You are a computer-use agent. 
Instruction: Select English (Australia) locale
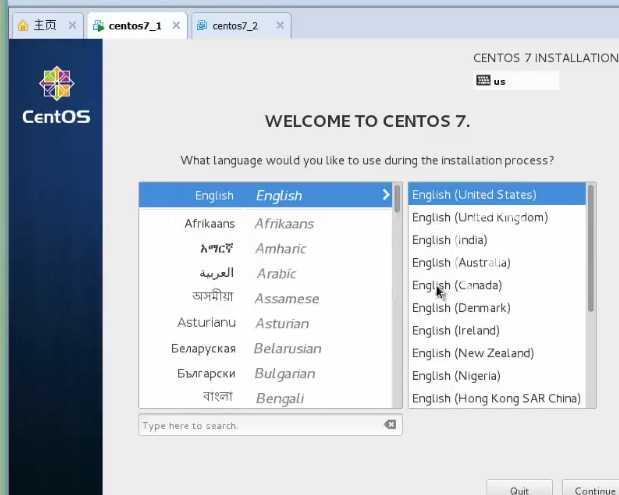[497, 262]
